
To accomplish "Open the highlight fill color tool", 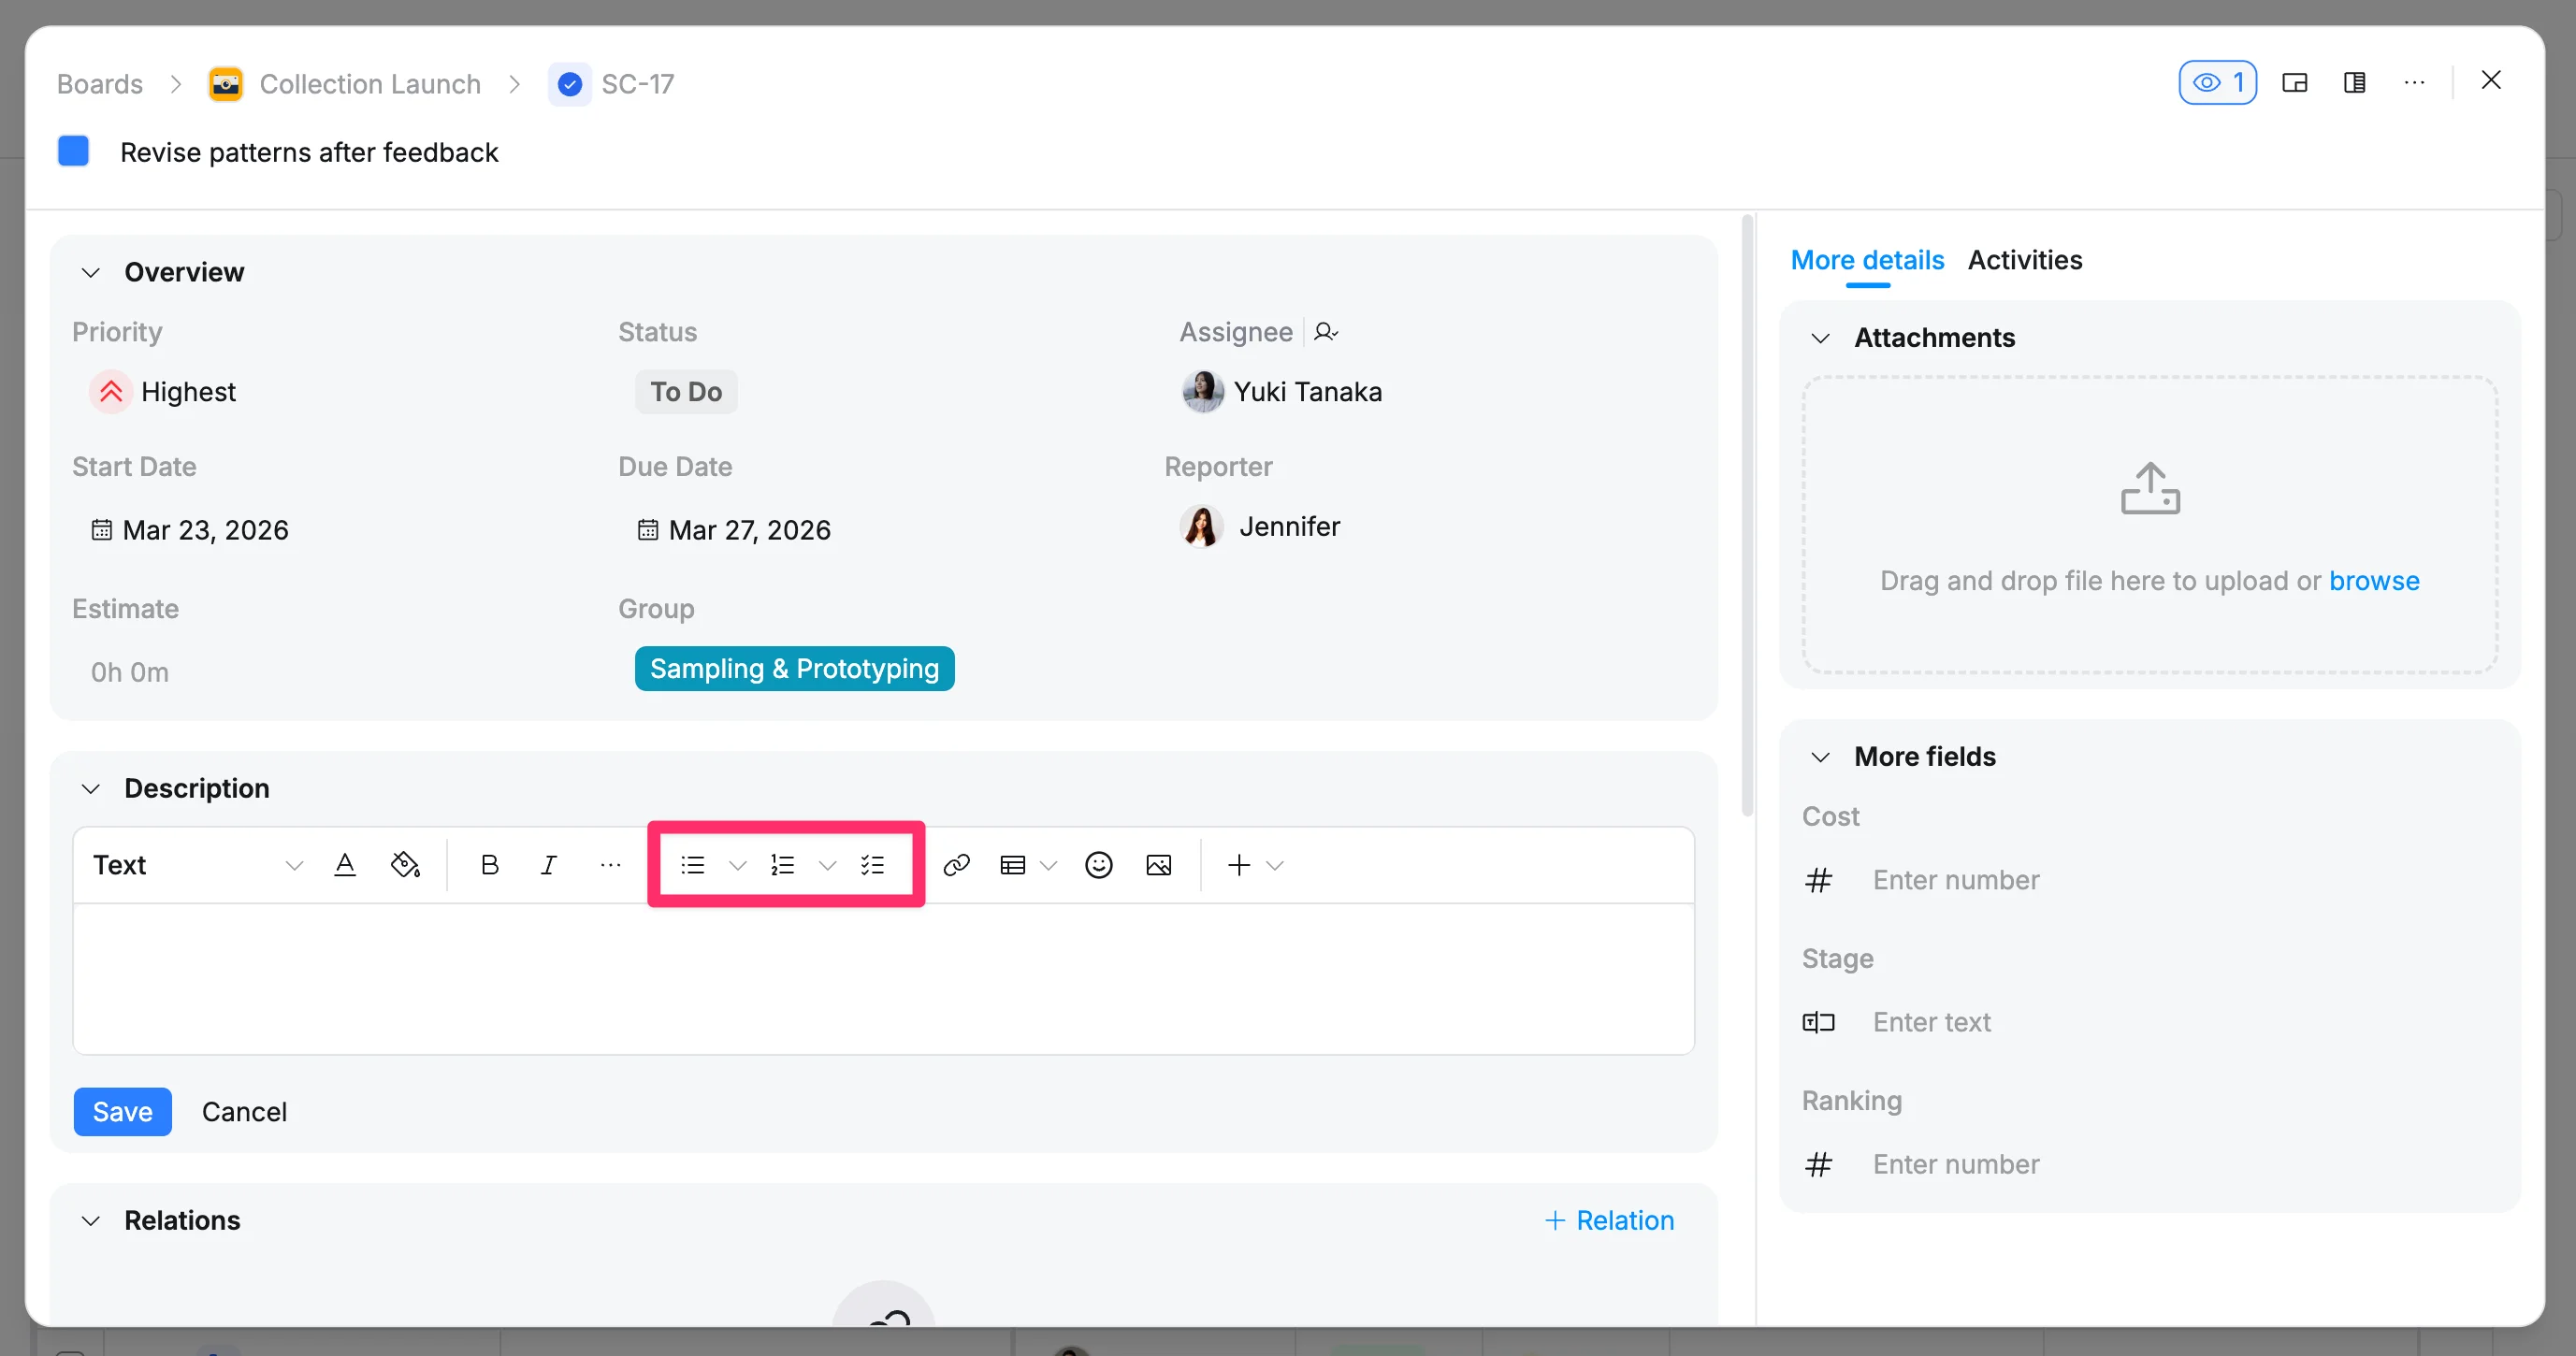I will [405, 865].
